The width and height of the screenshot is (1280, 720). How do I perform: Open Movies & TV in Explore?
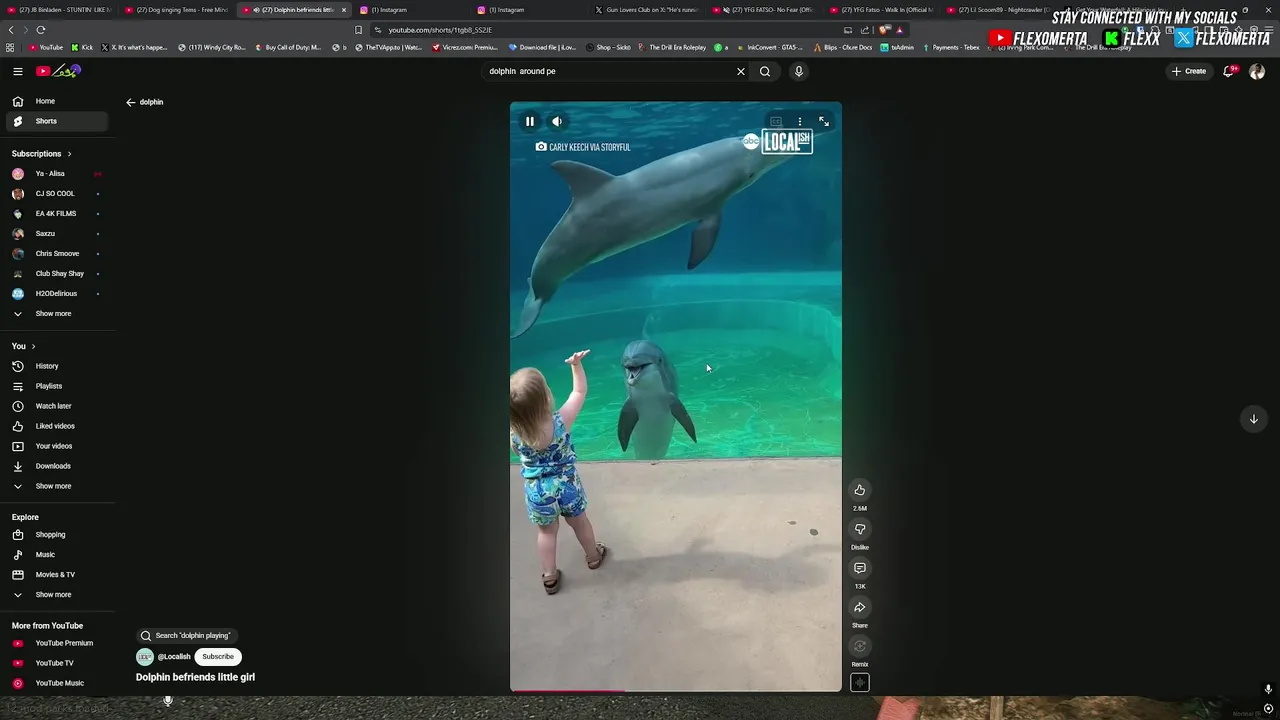pos(57,575)
